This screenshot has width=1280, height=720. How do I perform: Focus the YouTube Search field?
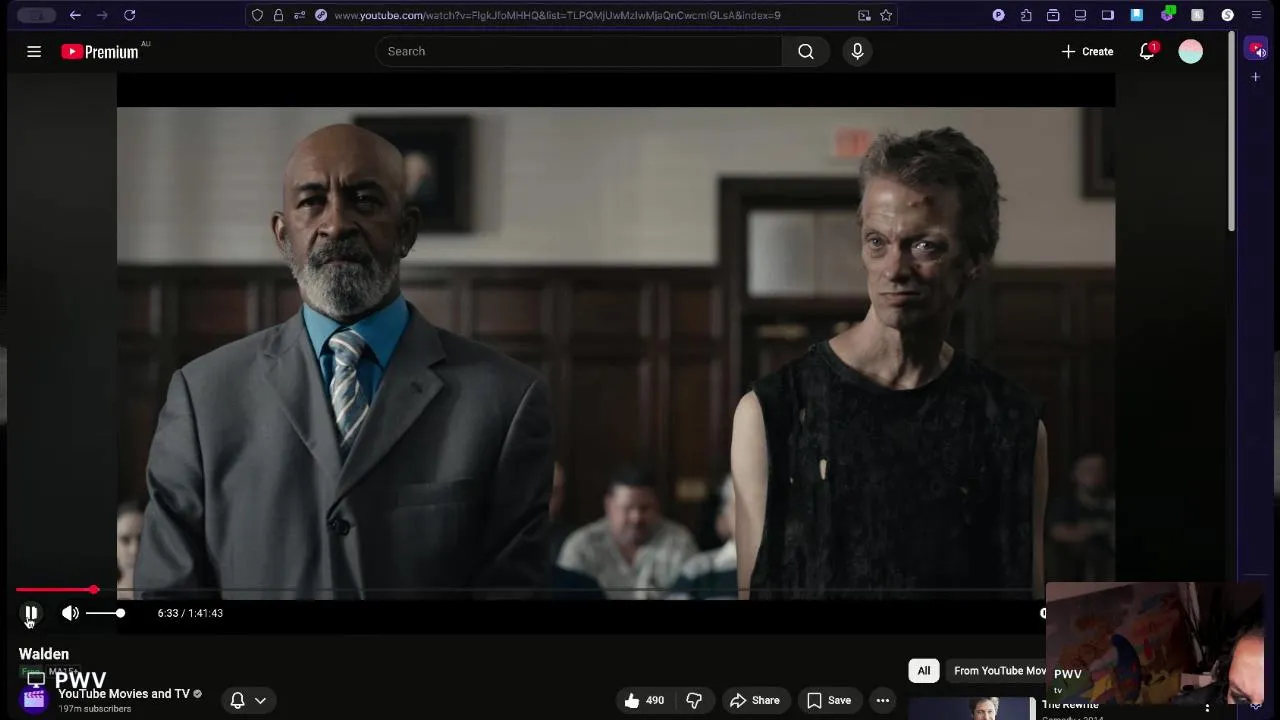[x=578, y=51]
